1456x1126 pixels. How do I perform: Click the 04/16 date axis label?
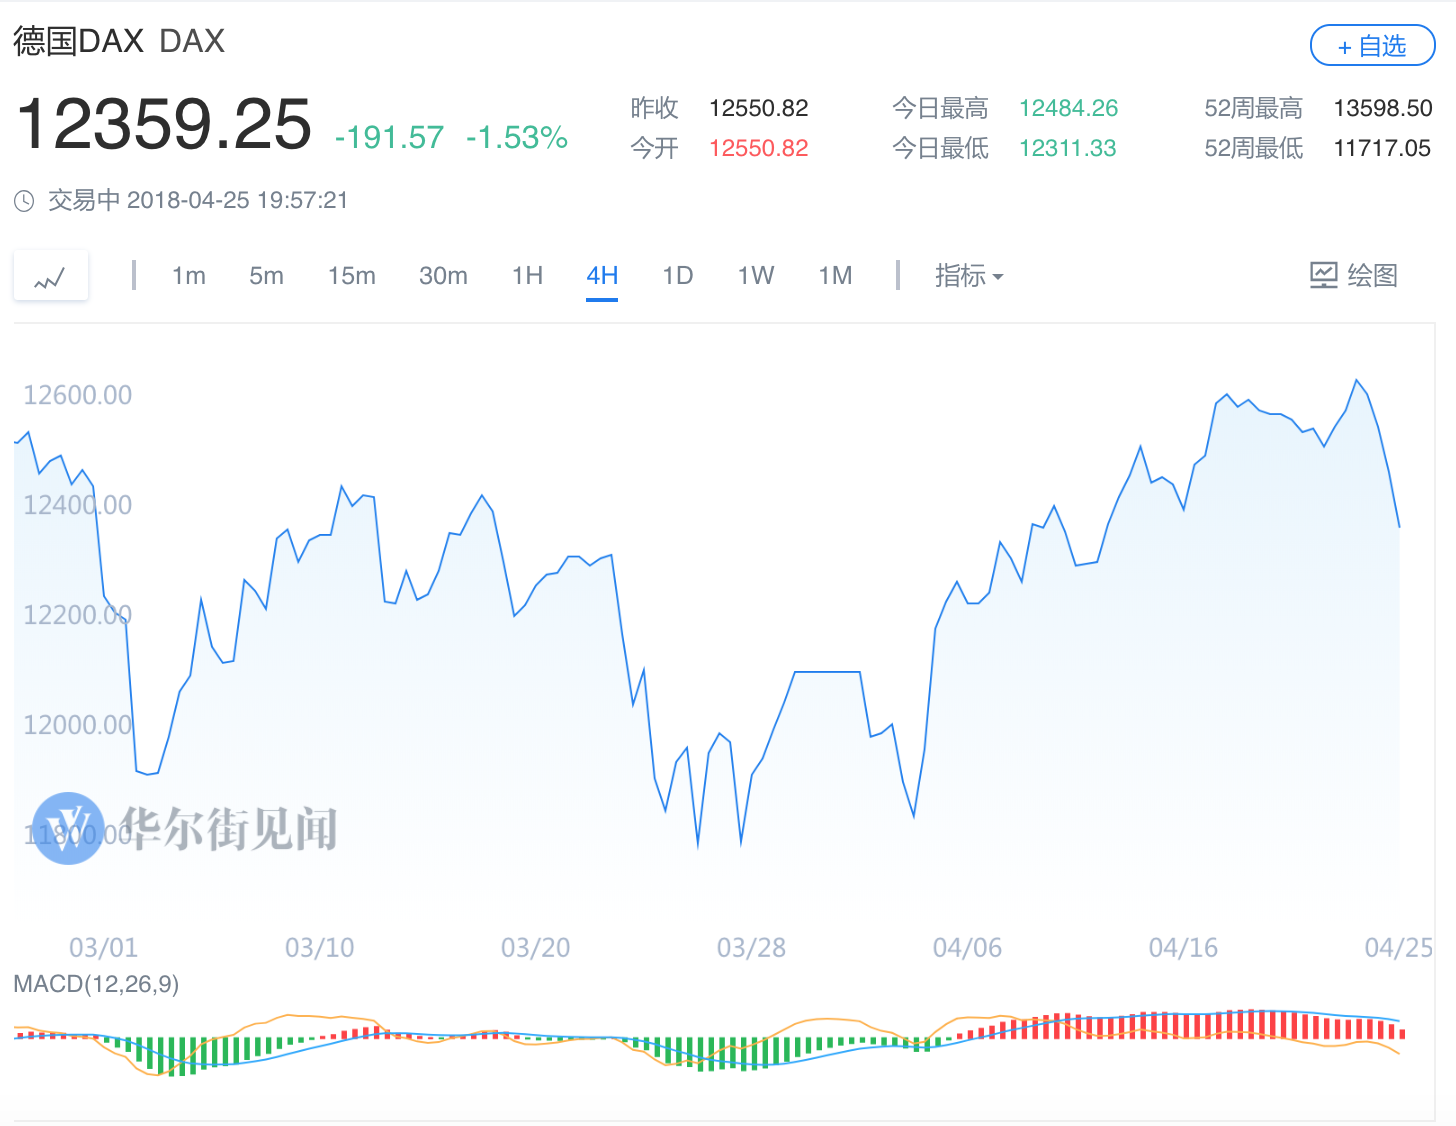coord(1183,948)
